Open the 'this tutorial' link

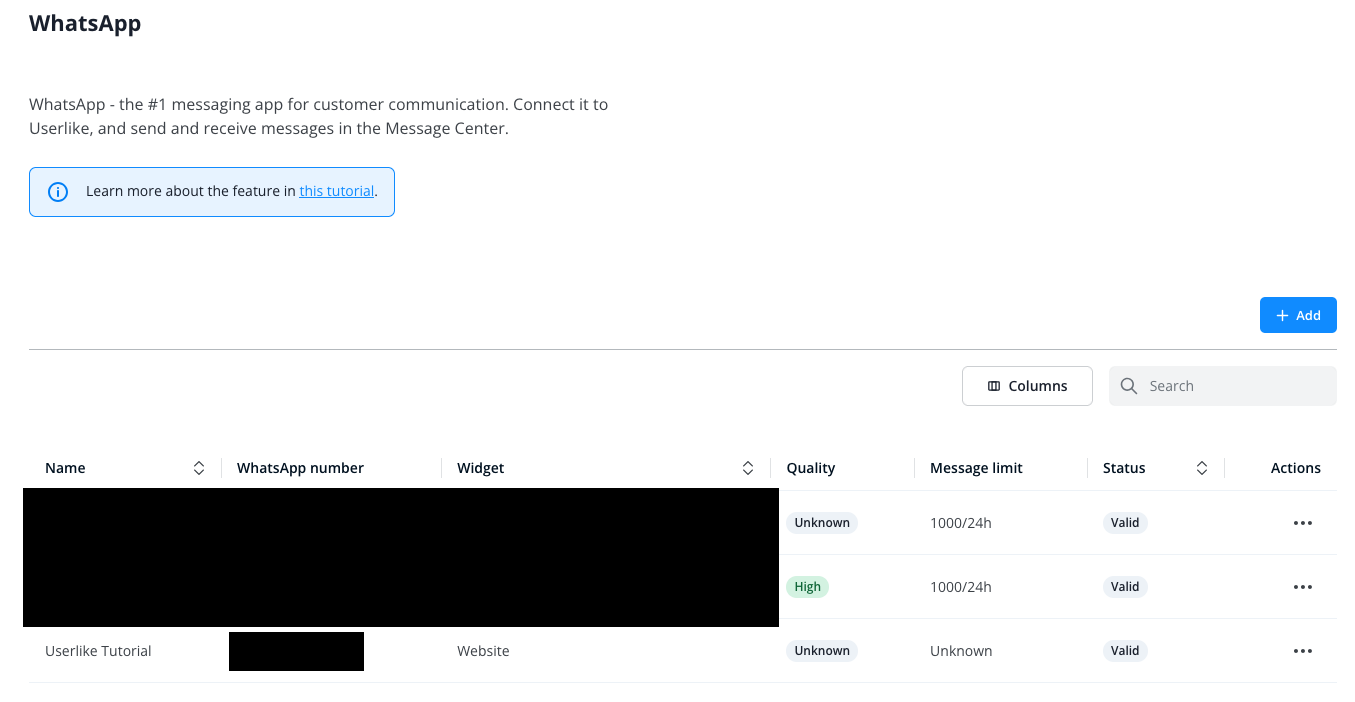coord(336,191)
